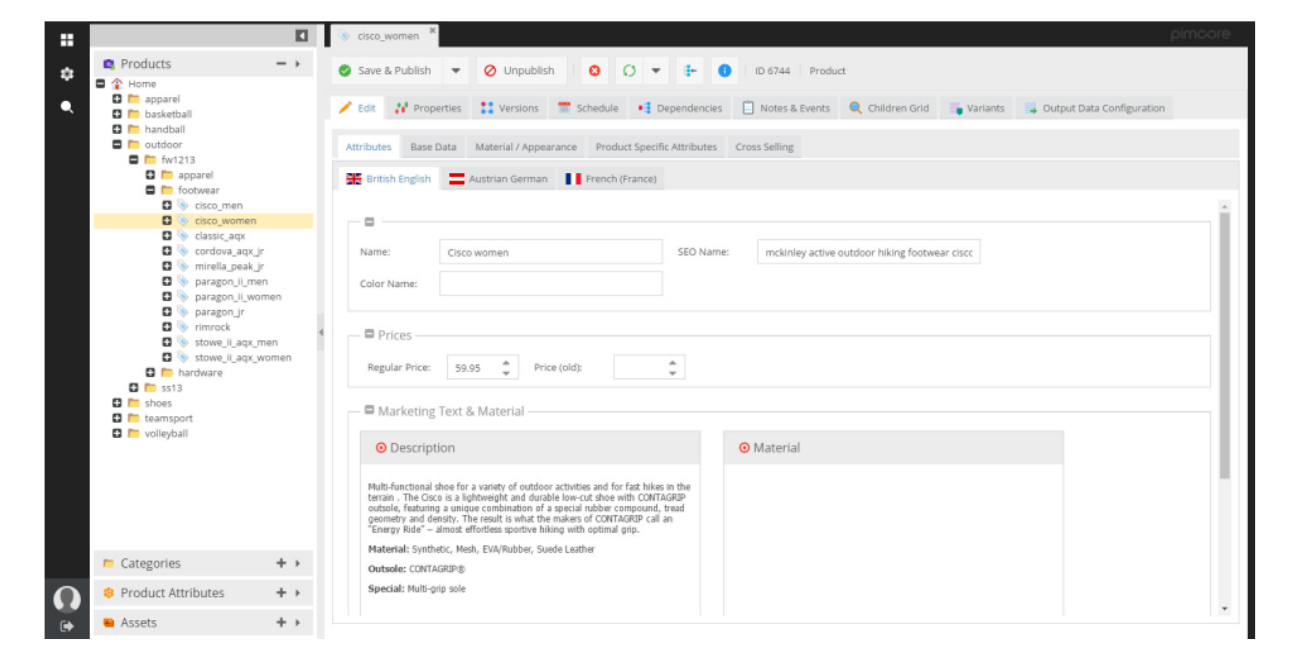Open settings gear in left sidebar

(x=67, y=74)
